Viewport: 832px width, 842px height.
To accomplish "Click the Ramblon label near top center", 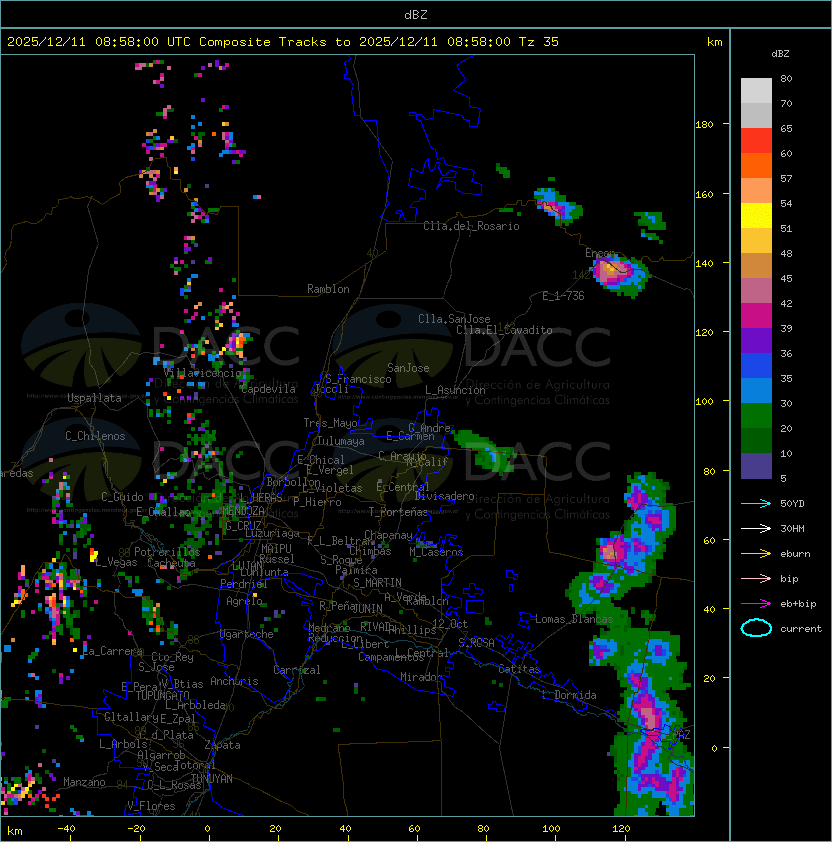I will (328, 289).
